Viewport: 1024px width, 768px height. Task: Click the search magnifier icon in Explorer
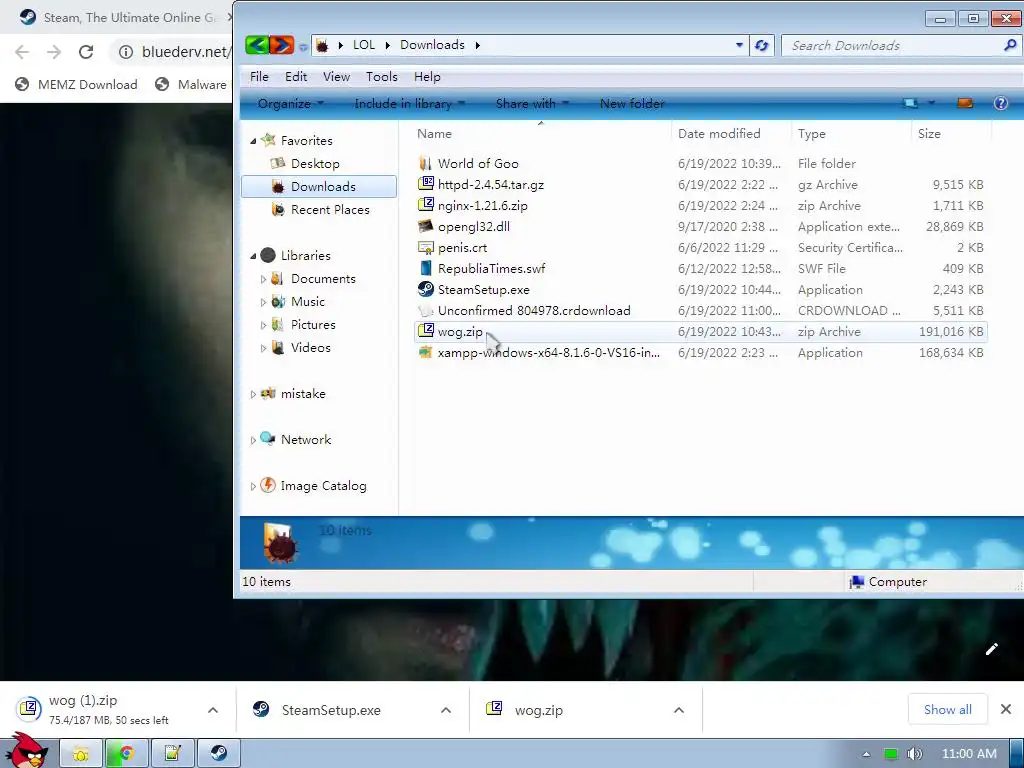click(x=1010, y=45)
